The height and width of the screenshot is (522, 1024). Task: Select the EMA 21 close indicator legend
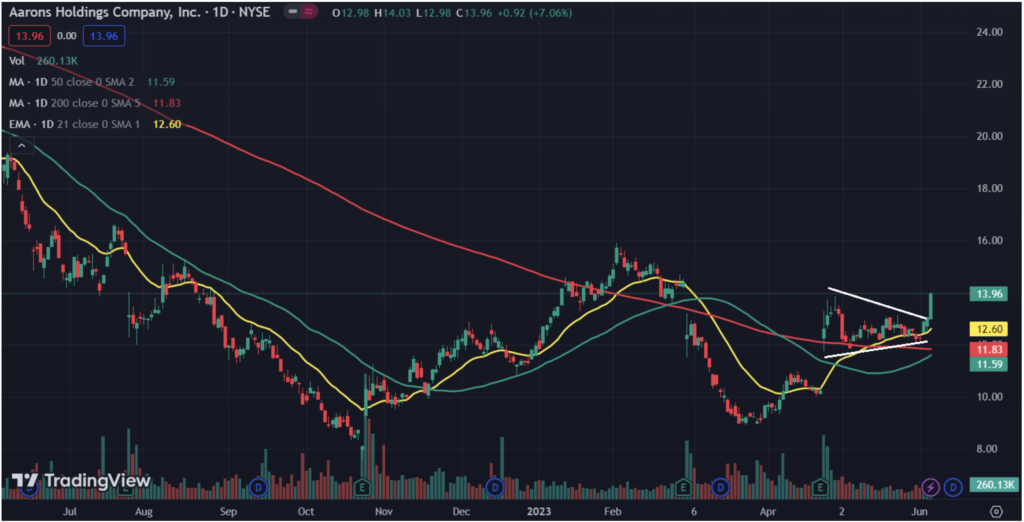point(95,123)
